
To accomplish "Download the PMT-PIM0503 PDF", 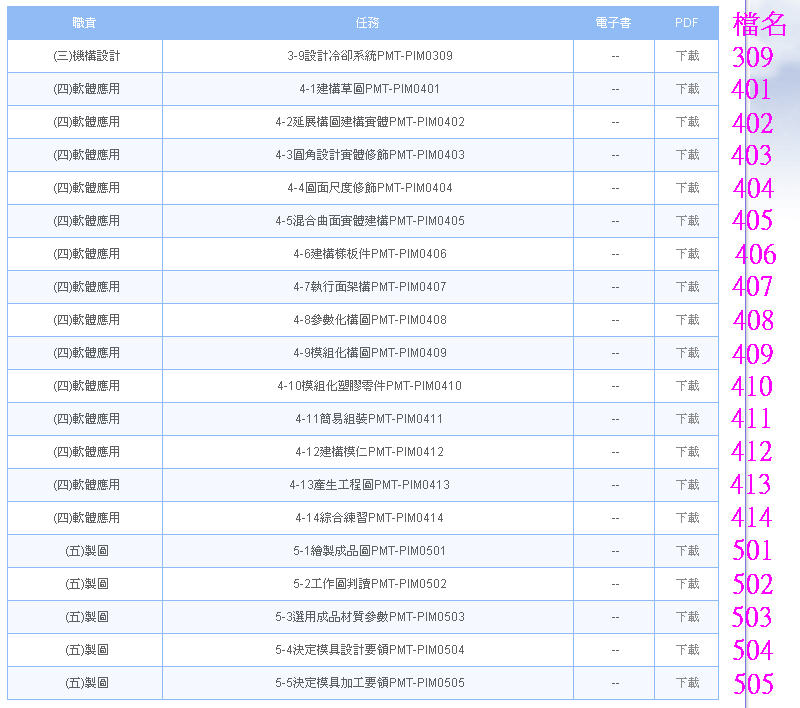I will pos(687,617).
